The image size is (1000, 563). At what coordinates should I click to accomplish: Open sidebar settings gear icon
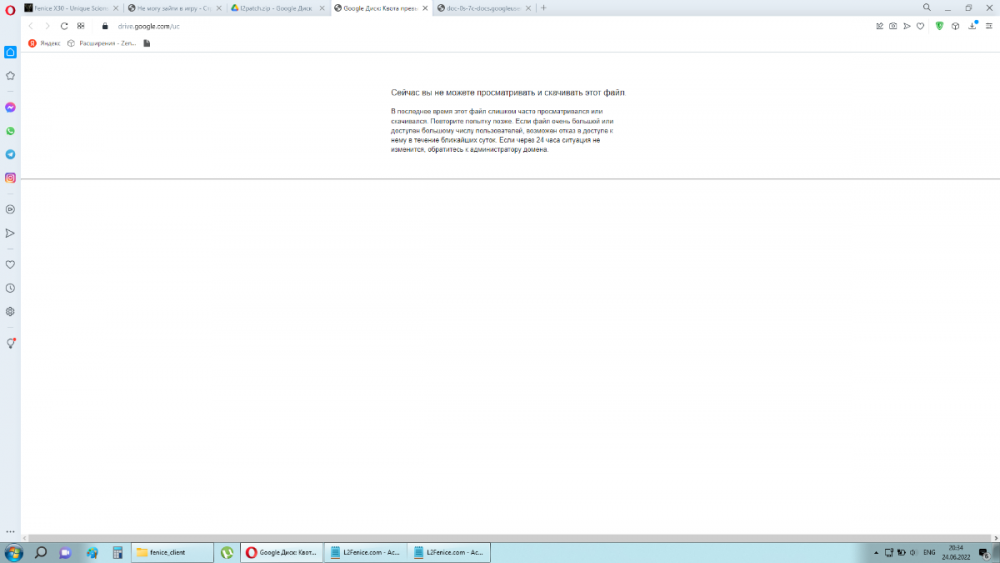(10, 311)
